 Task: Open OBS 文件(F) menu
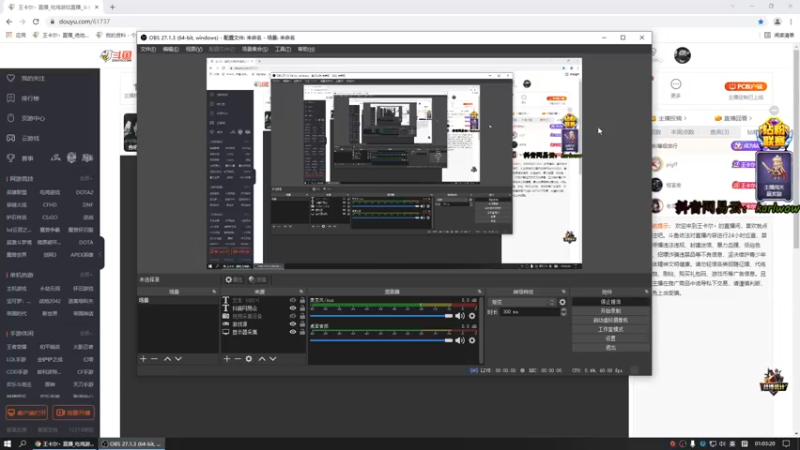pos(148,49)
